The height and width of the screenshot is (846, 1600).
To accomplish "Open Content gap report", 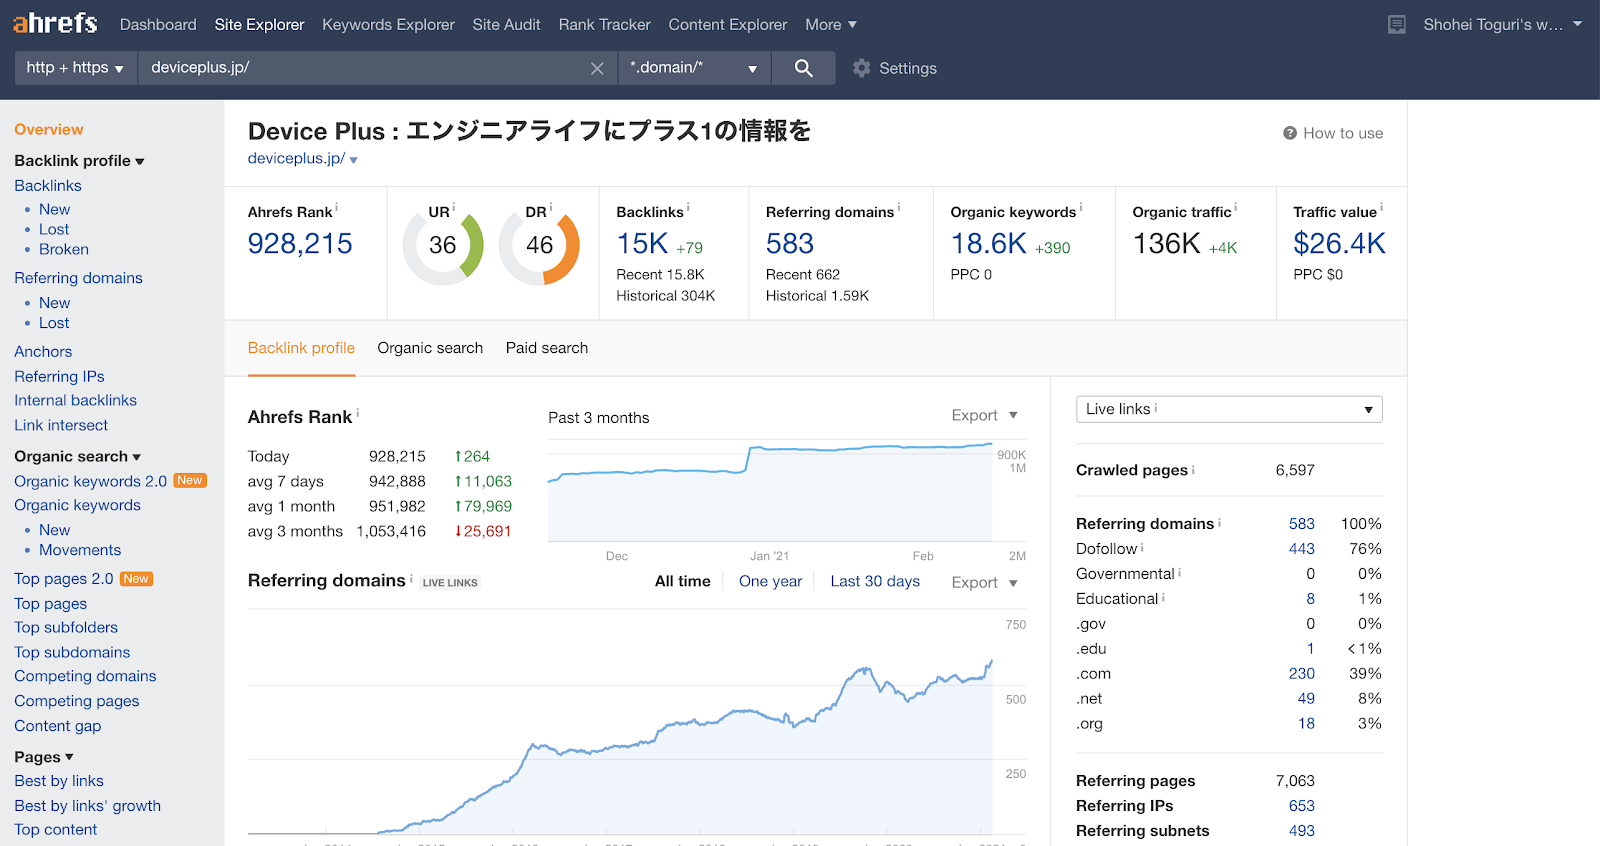I will coord(57,726).
